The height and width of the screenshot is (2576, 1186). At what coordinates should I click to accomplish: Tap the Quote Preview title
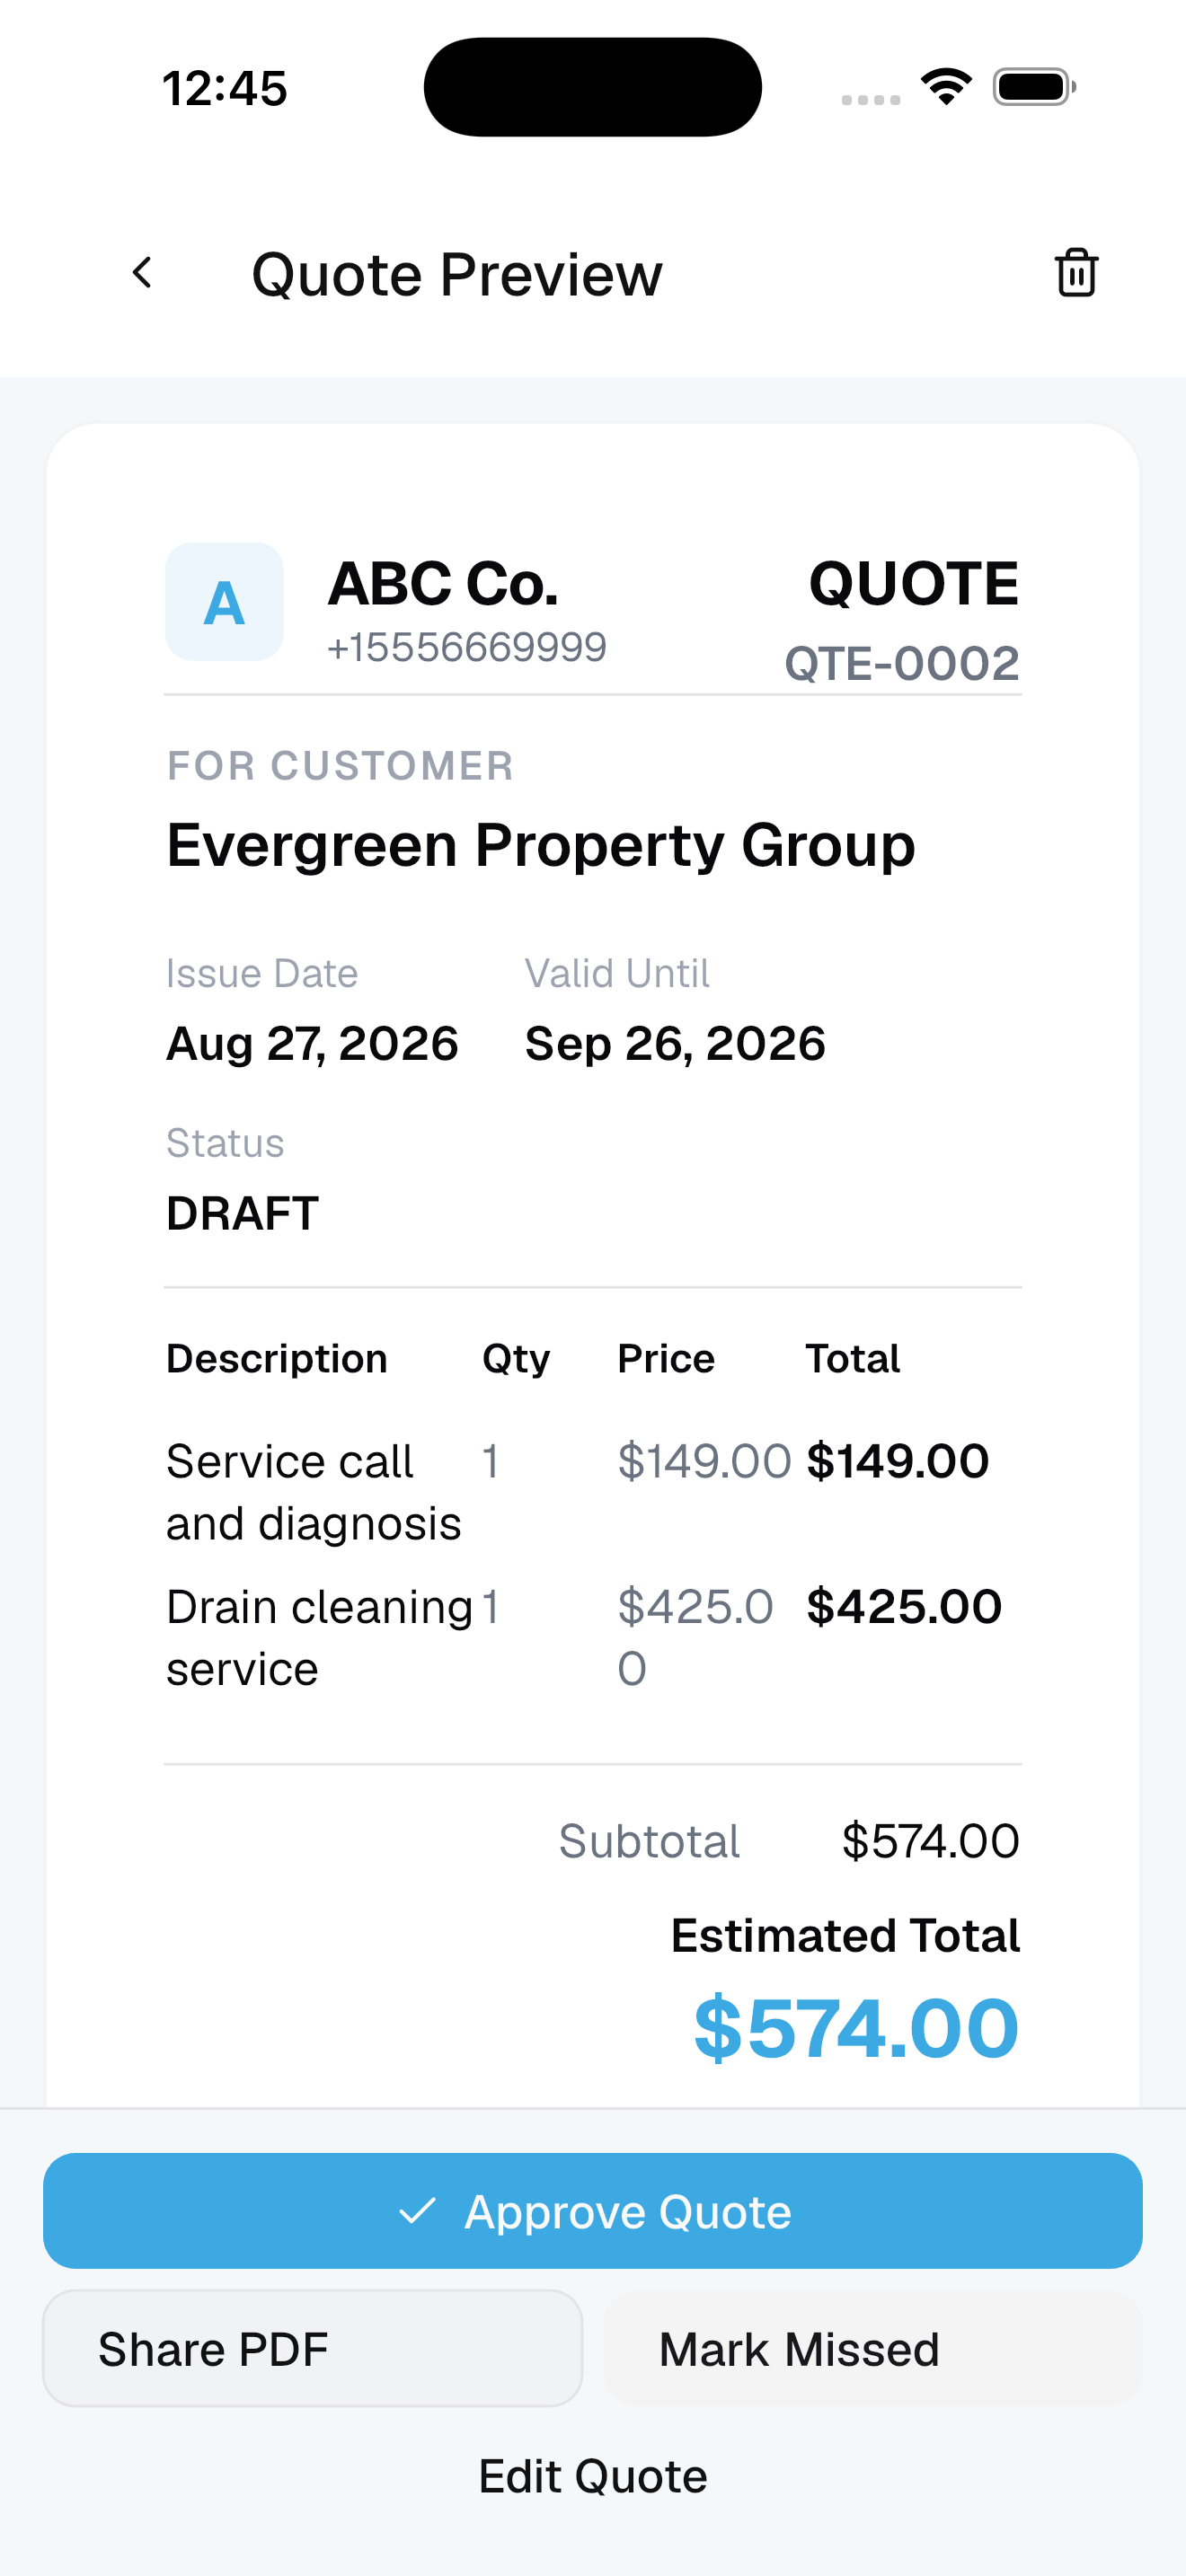[x=457, y=273]
